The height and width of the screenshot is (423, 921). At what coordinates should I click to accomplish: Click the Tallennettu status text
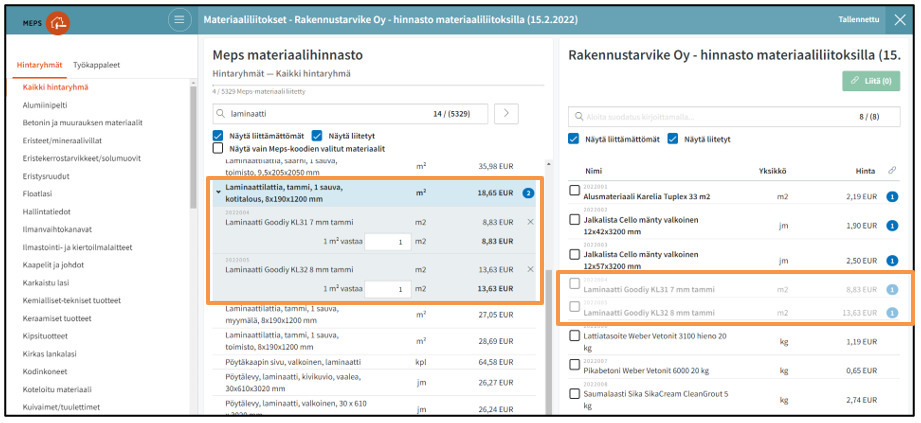[x=859, y=19]
